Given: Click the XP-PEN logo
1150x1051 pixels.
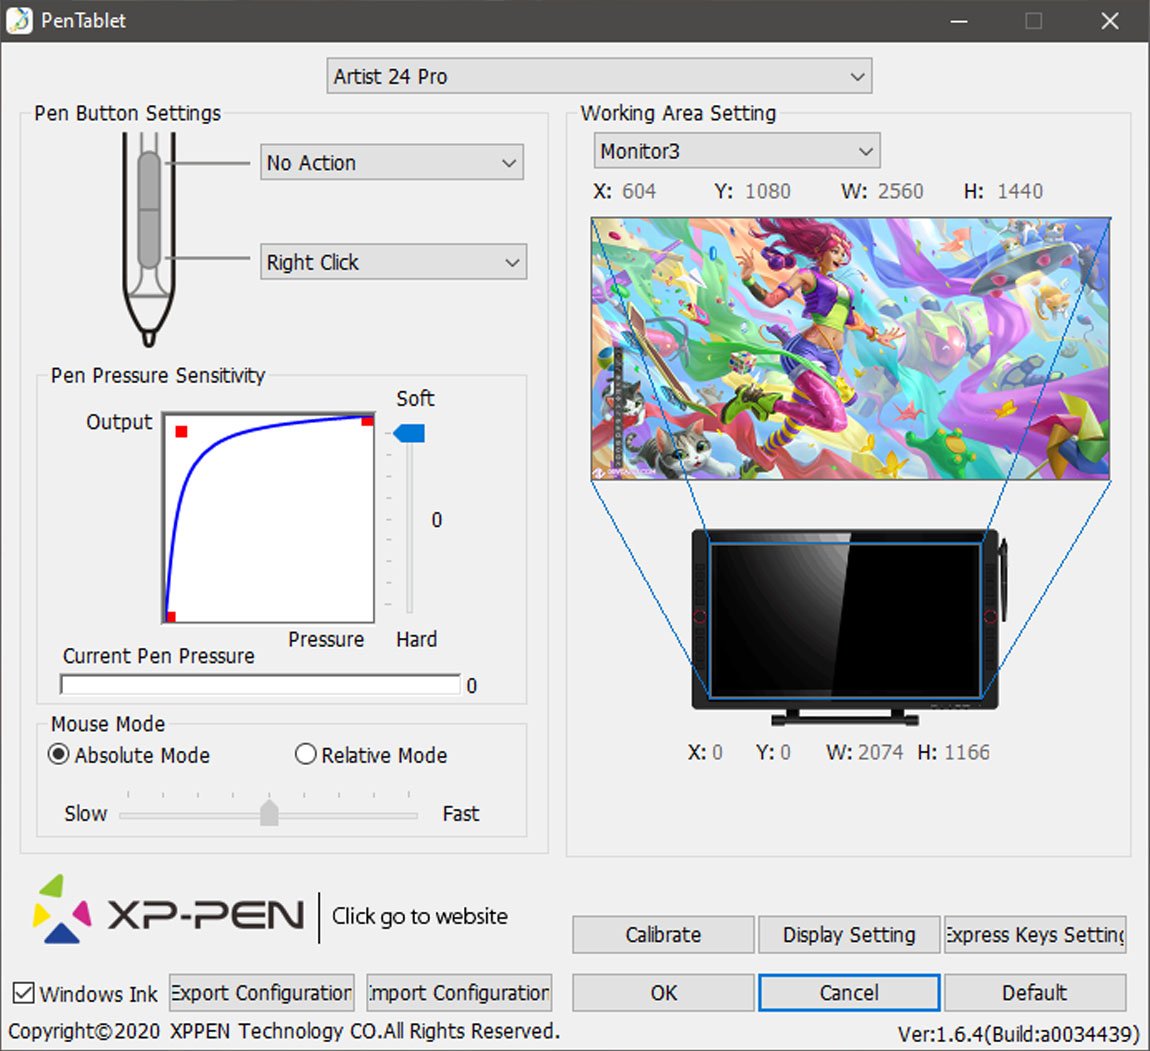Looking at the screenshot, I should (x=168, y=910).
